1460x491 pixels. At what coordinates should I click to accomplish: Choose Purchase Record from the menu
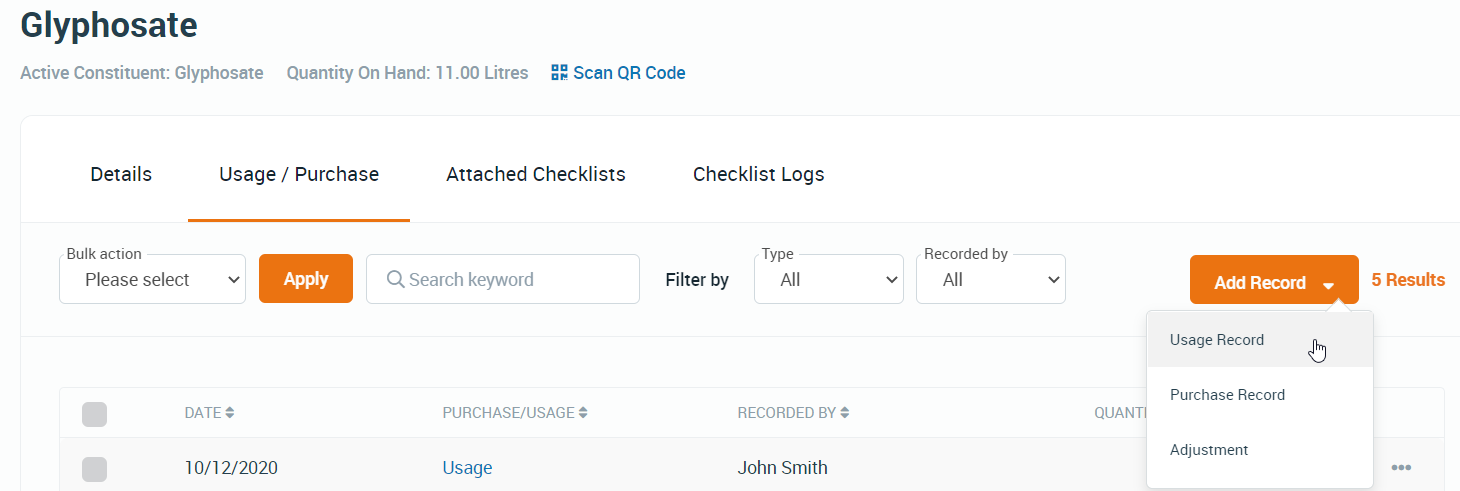coord(1260,395)
